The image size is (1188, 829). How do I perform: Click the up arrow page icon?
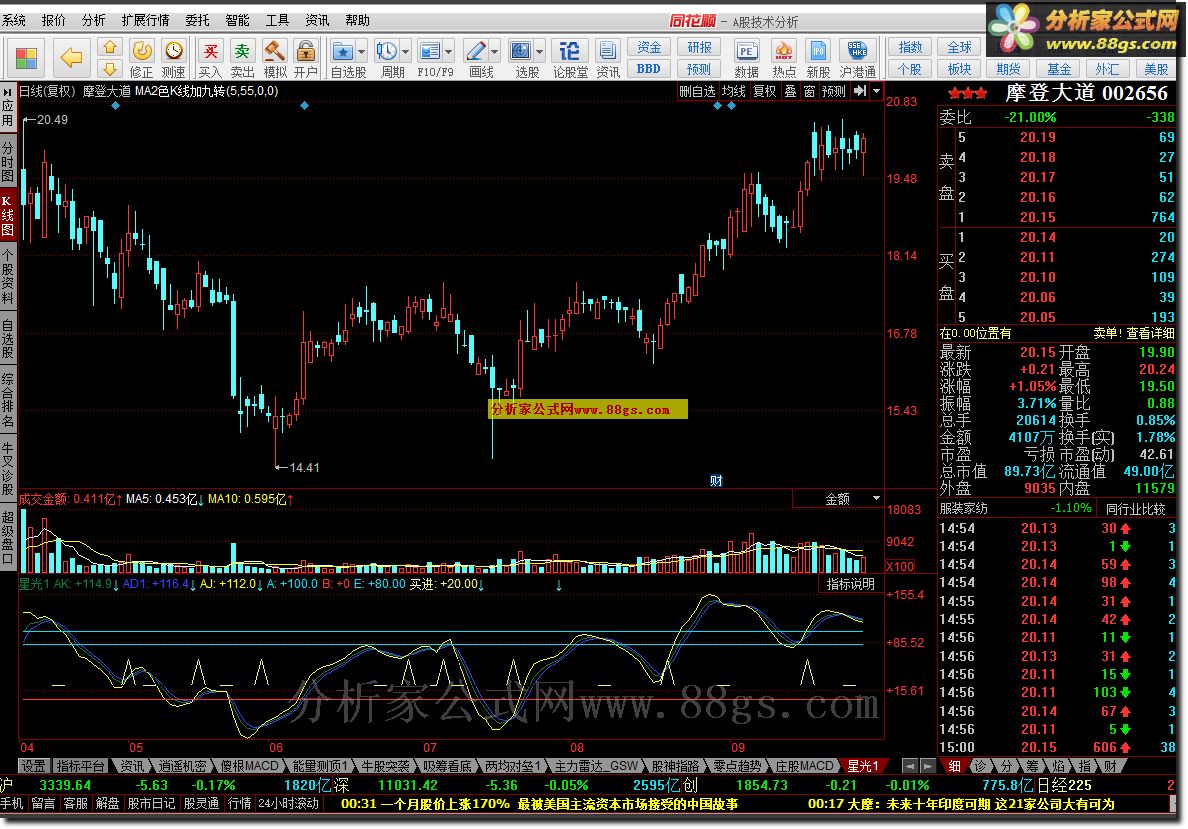point(110,48)
